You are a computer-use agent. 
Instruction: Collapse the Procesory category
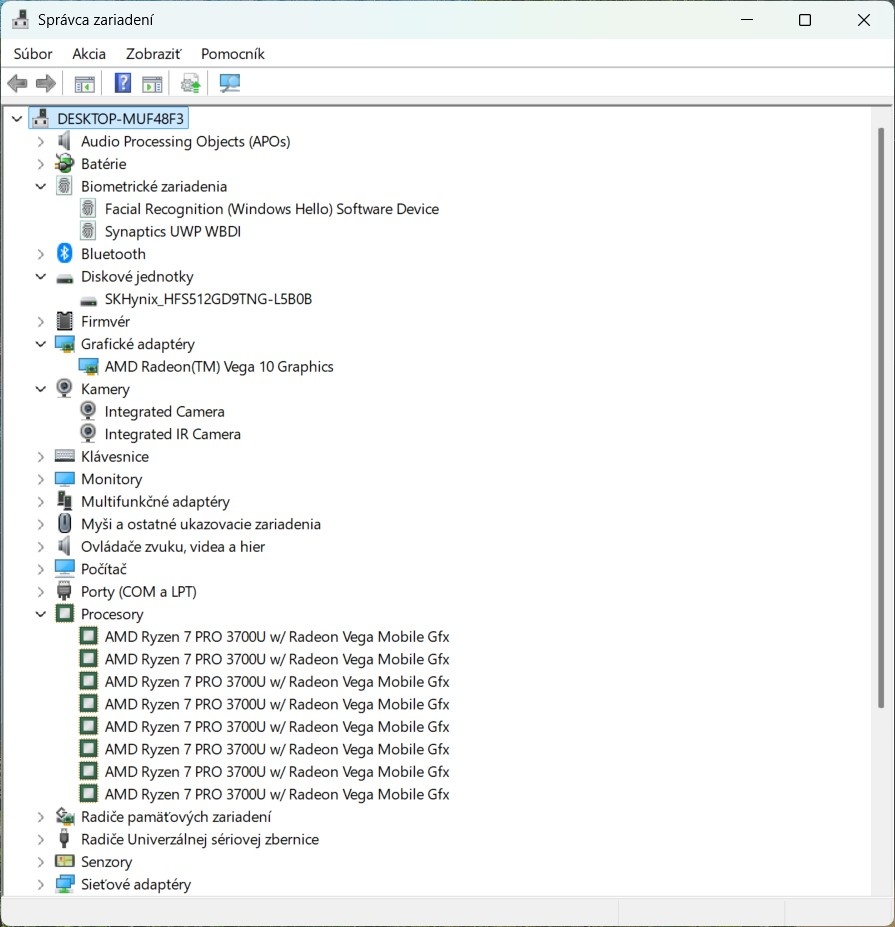[x=41, y=614]
